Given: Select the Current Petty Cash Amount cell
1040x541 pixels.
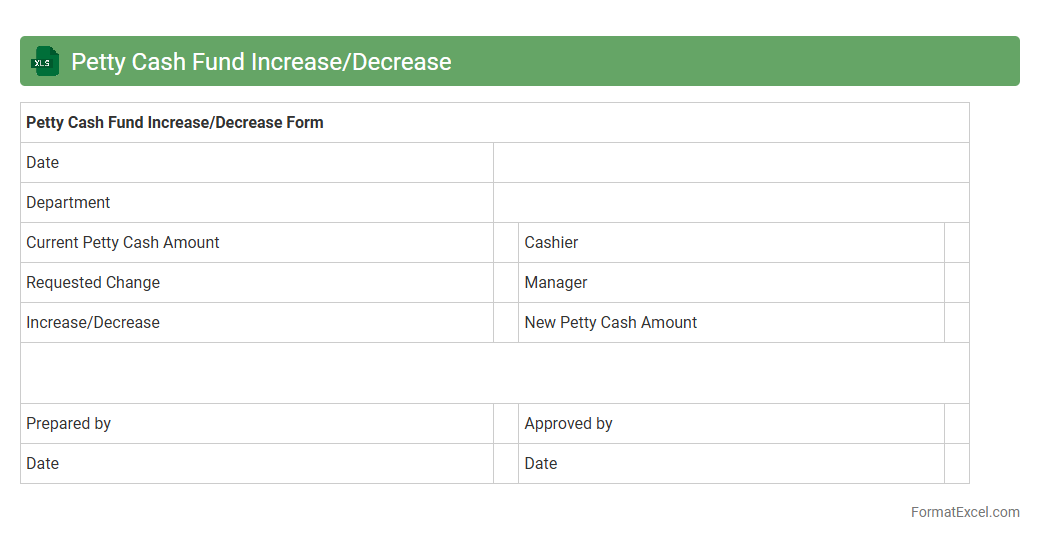Looking at the screenshot, I should (x=256, y=243).
